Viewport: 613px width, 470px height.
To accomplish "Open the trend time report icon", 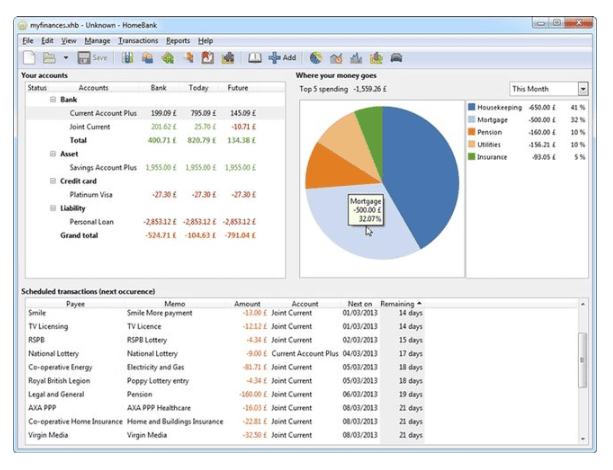I will [x=336, y=58].
